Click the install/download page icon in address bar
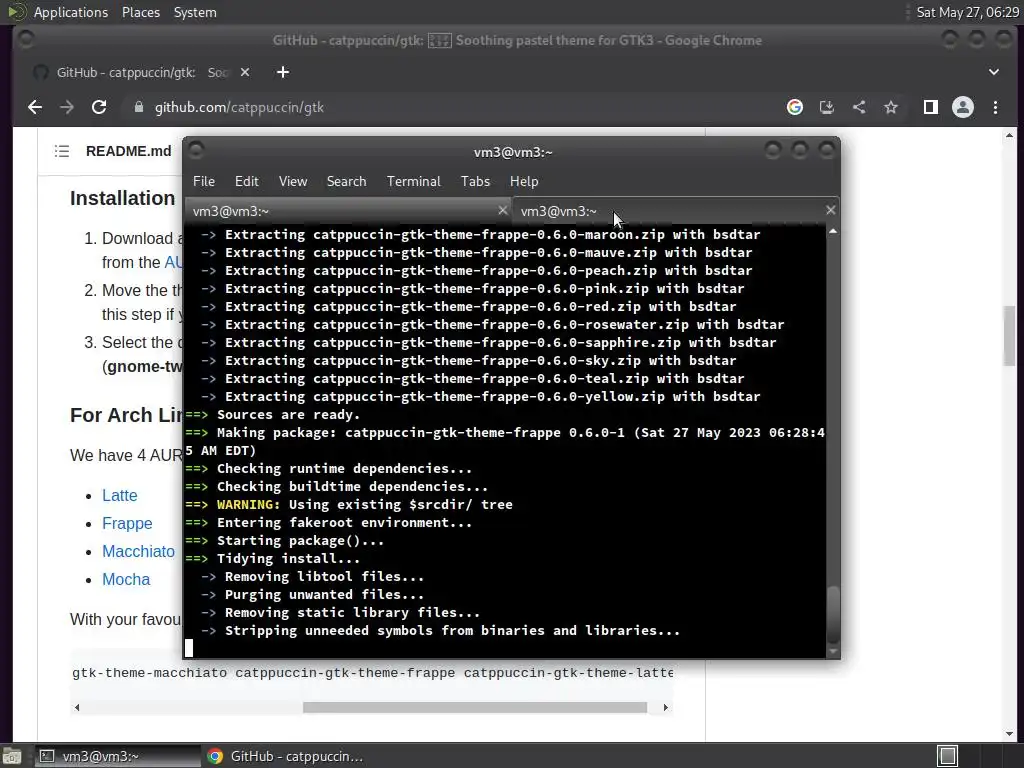Viewport: 1024px width, 768px height. (827, 108)
